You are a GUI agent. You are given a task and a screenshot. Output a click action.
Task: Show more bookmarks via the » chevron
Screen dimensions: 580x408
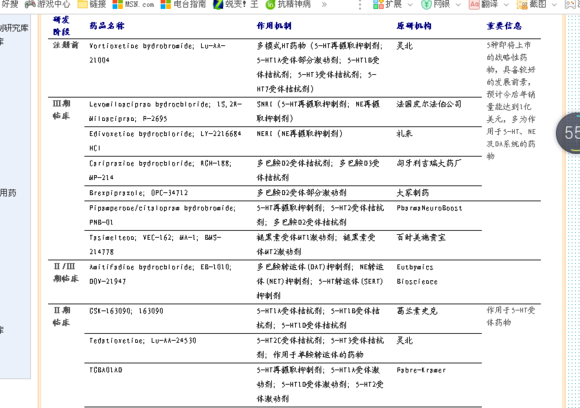324,4
